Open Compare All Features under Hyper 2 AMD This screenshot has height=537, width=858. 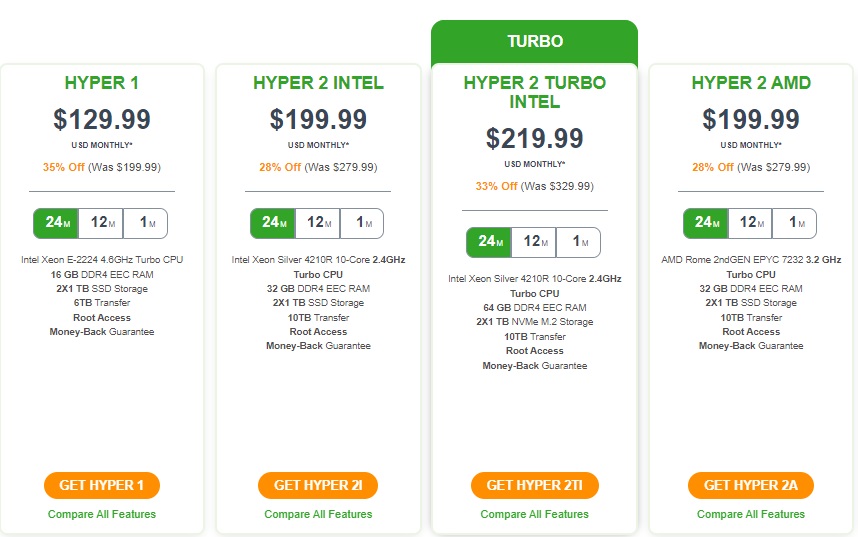(751, 515)
